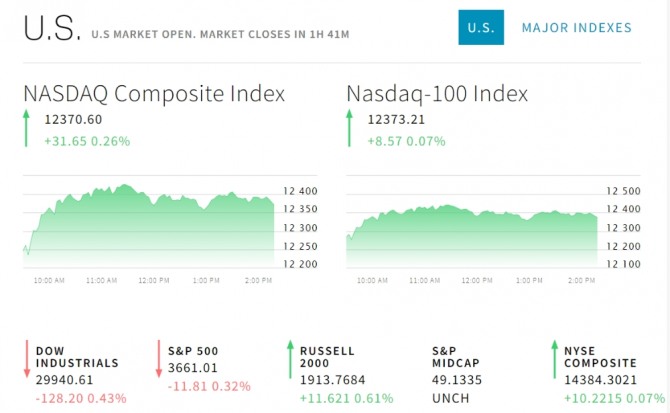
Task: Open the Dow Industrials index link
Action: (x=77, y=357)
